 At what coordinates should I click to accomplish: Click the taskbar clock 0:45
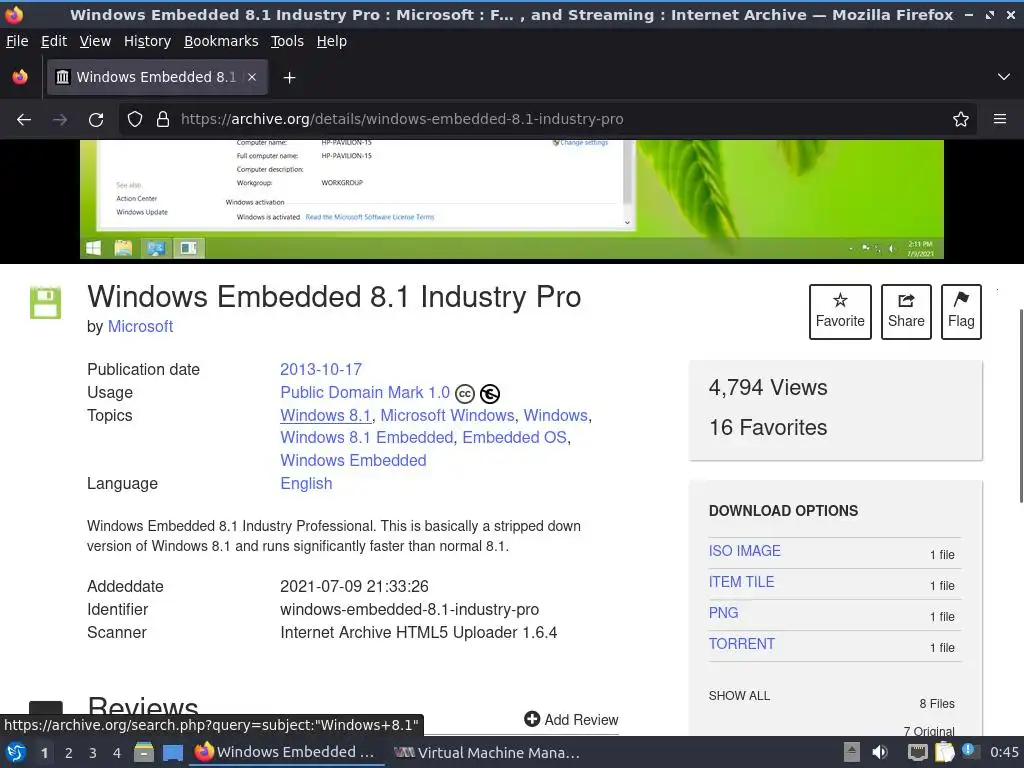coord(1004,752)
